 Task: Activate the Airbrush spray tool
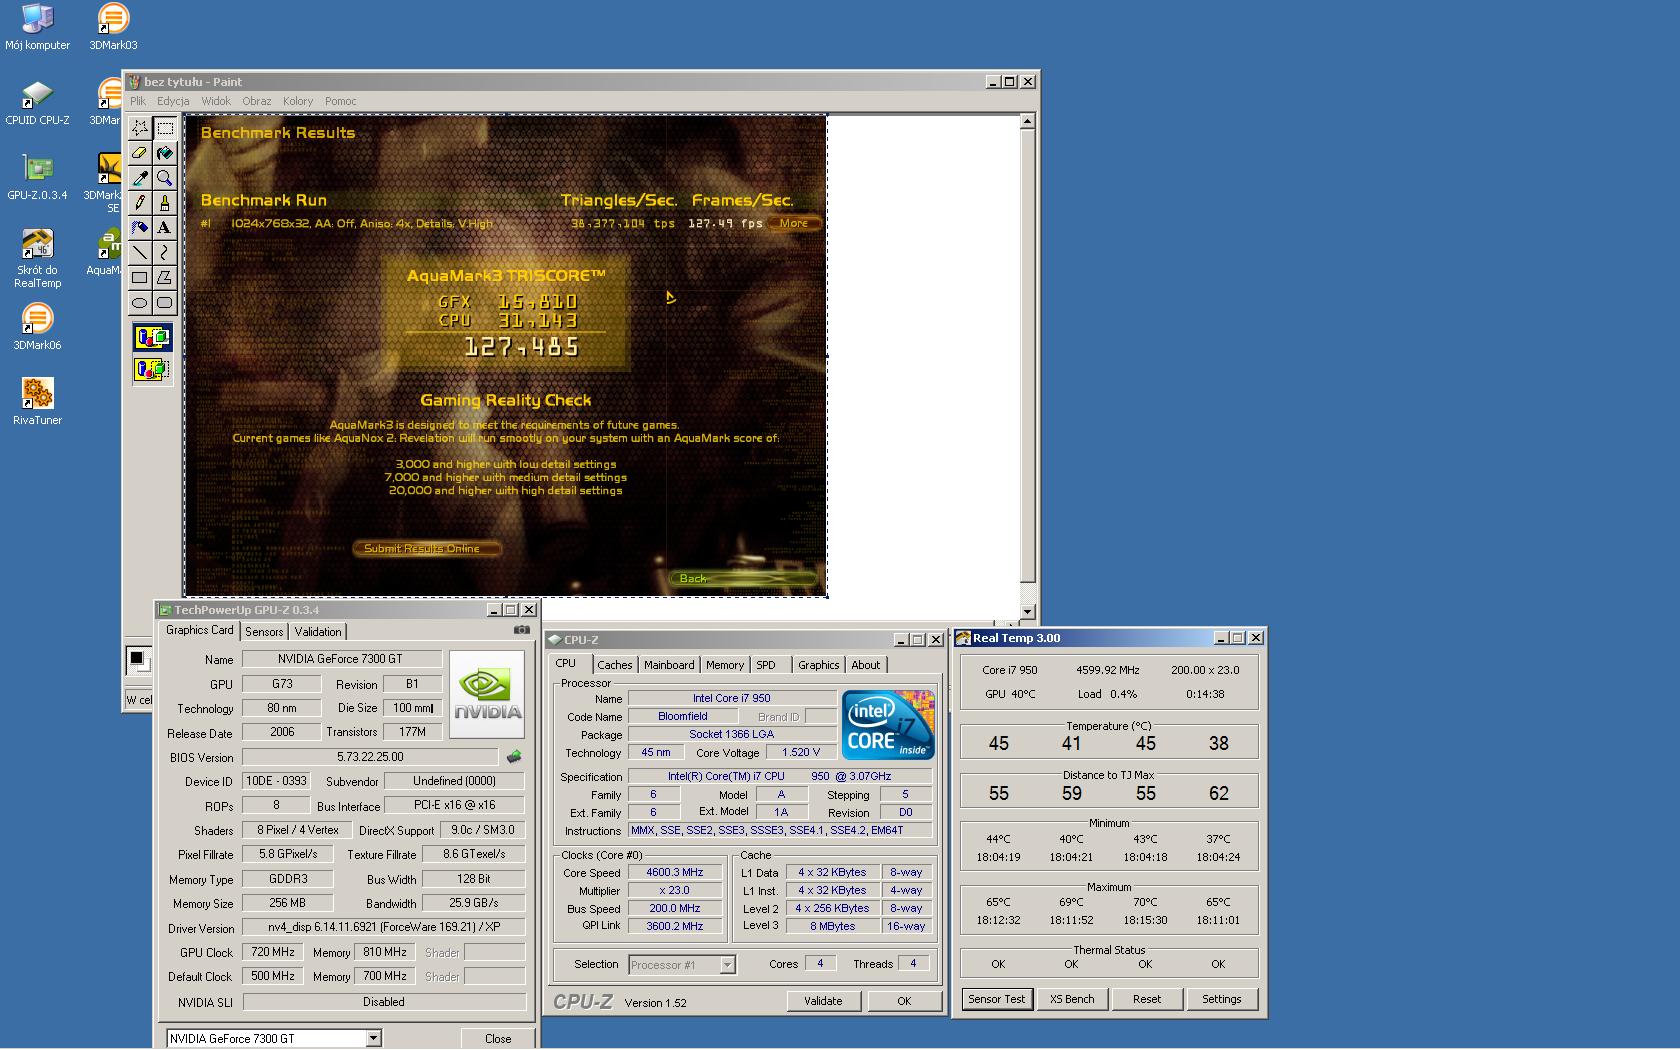(x=140, y=228)
